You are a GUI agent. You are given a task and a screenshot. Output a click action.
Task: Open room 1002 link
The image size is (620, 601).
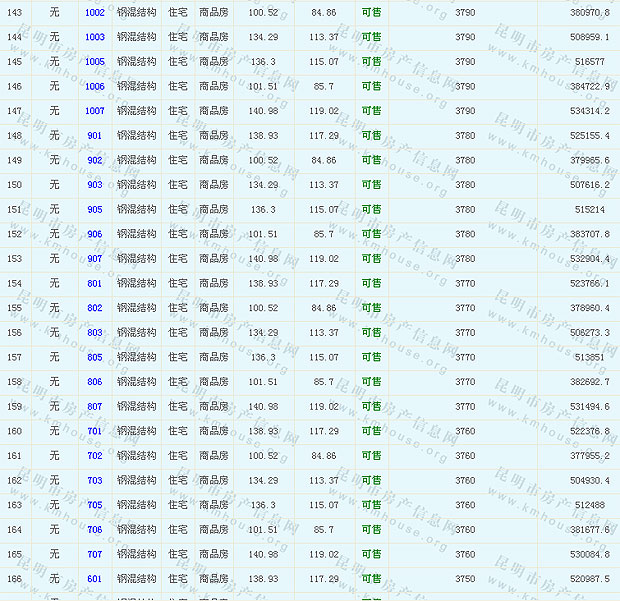pyautogui.click(x=95, y=12)
